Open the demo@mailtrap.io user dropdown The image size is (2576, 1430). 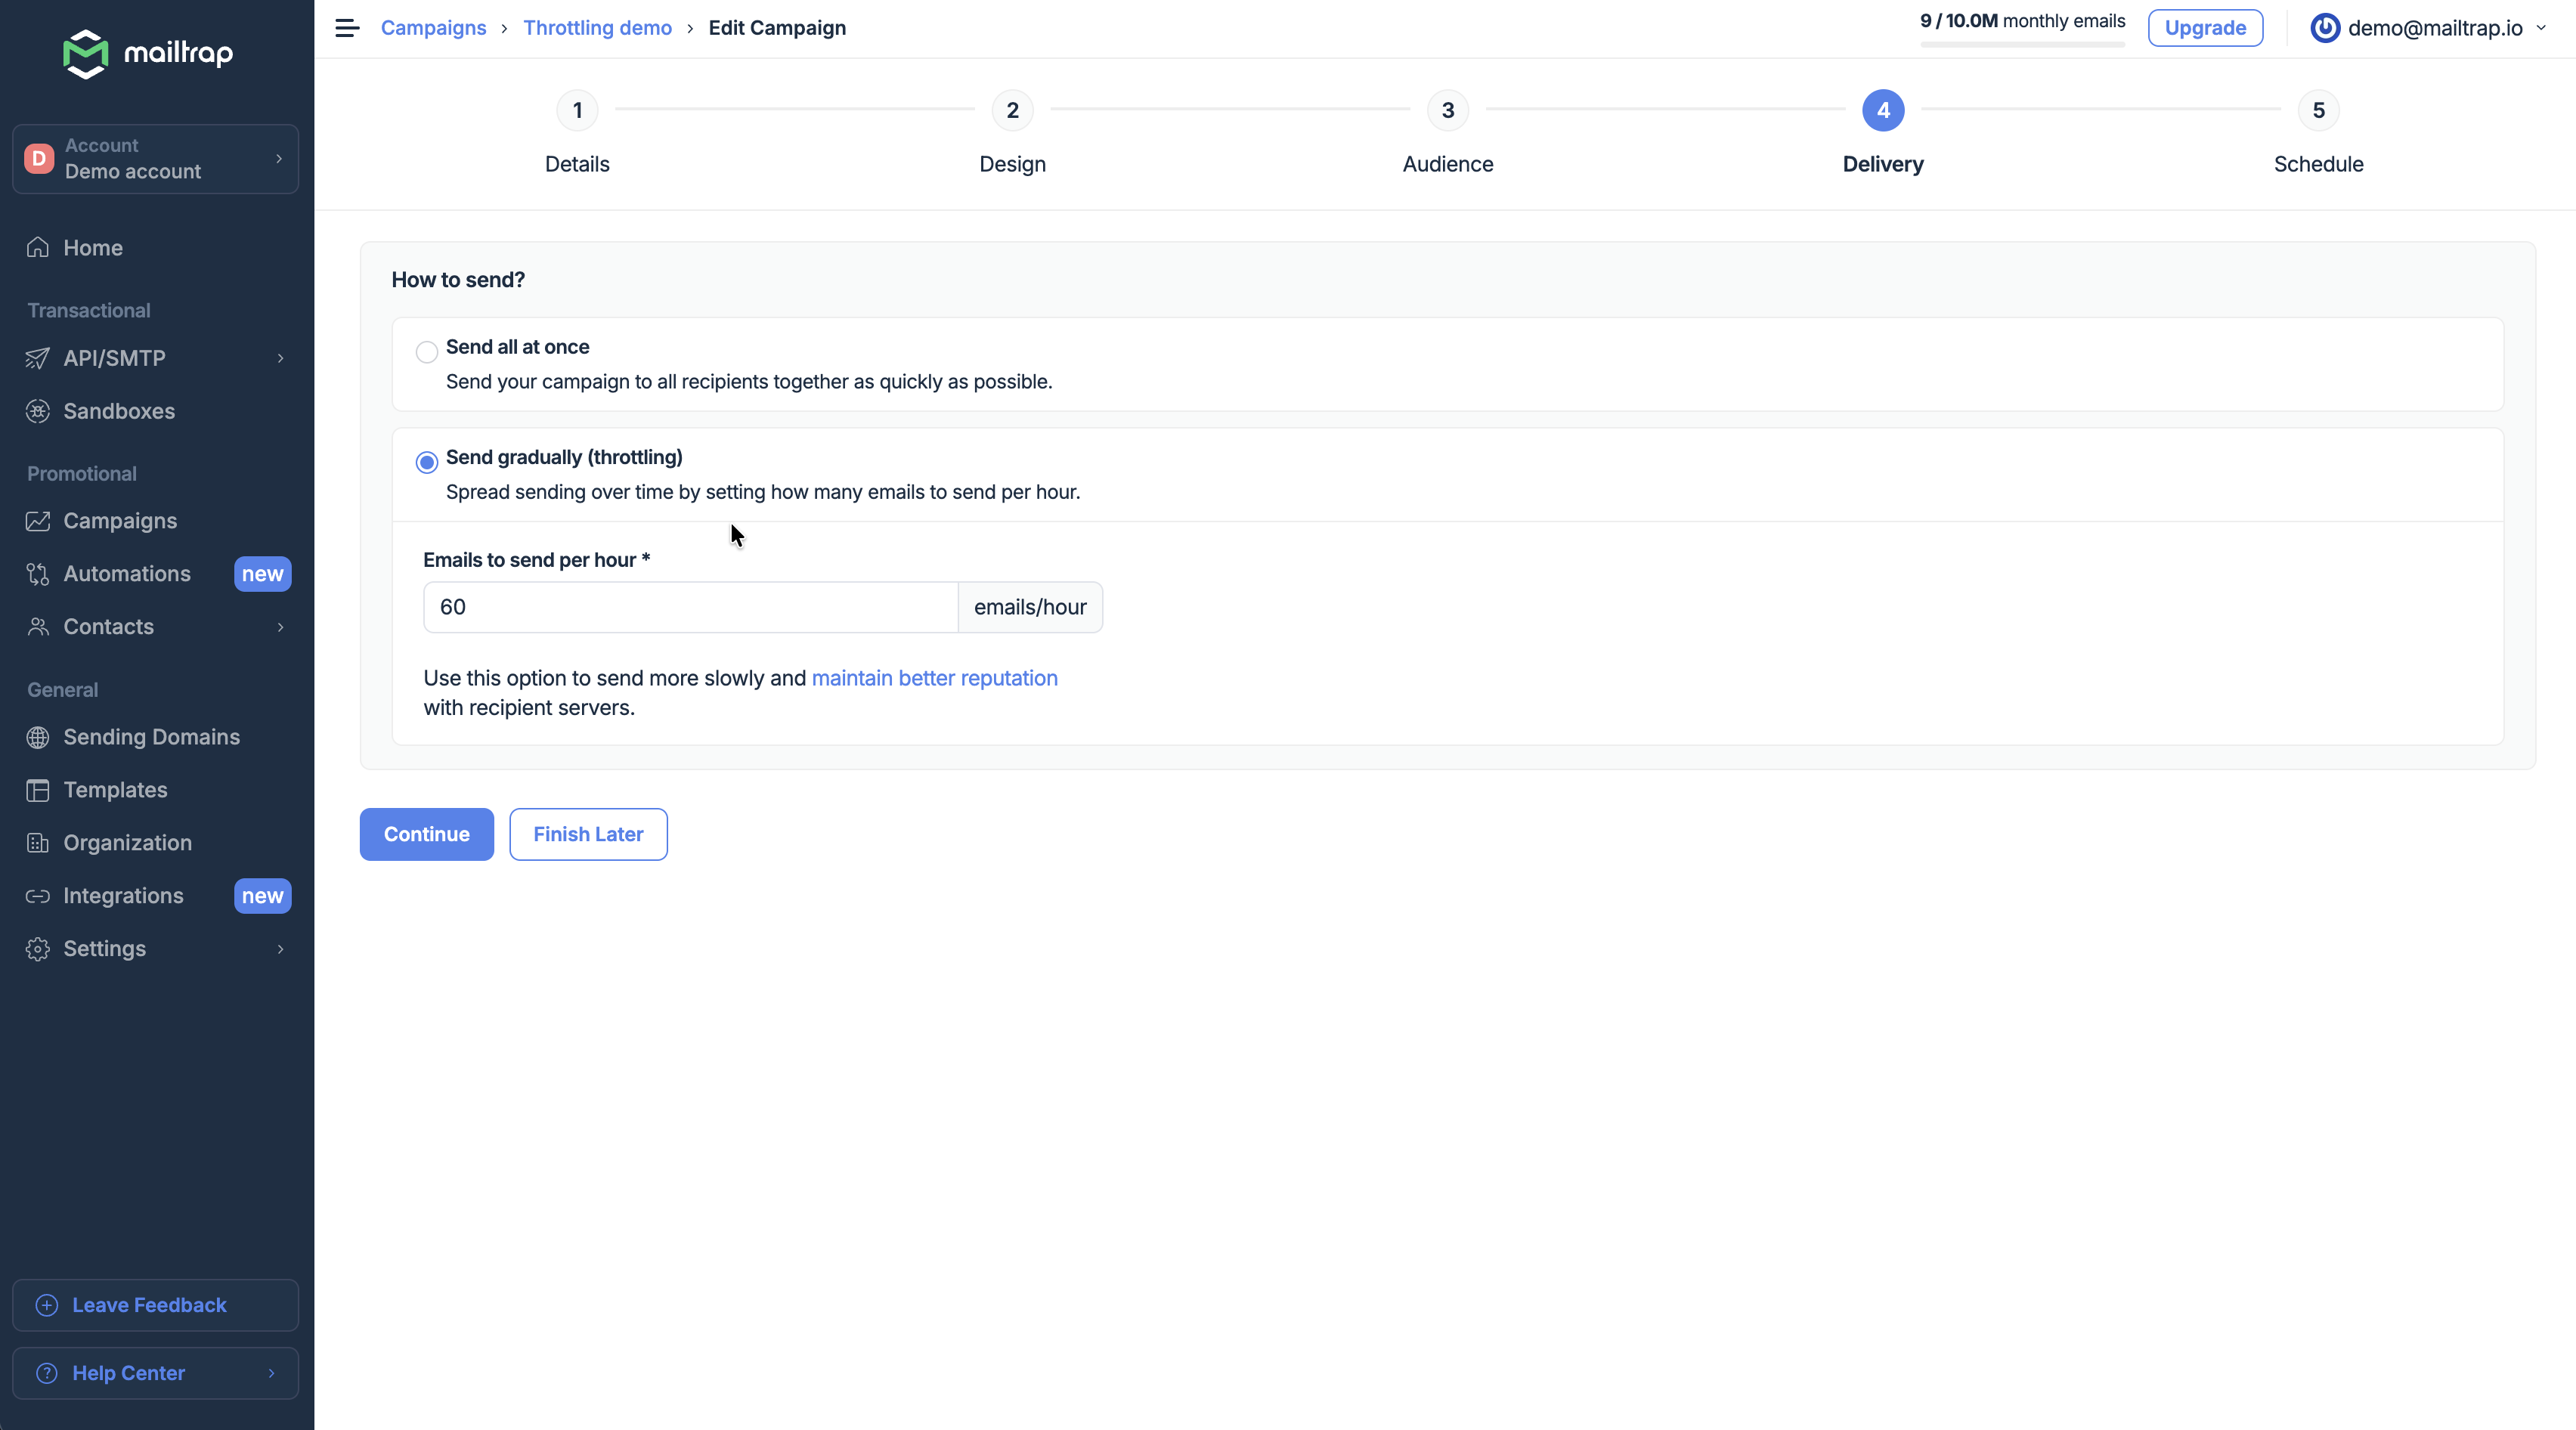pyautogui.click(x=2428, y=28)
